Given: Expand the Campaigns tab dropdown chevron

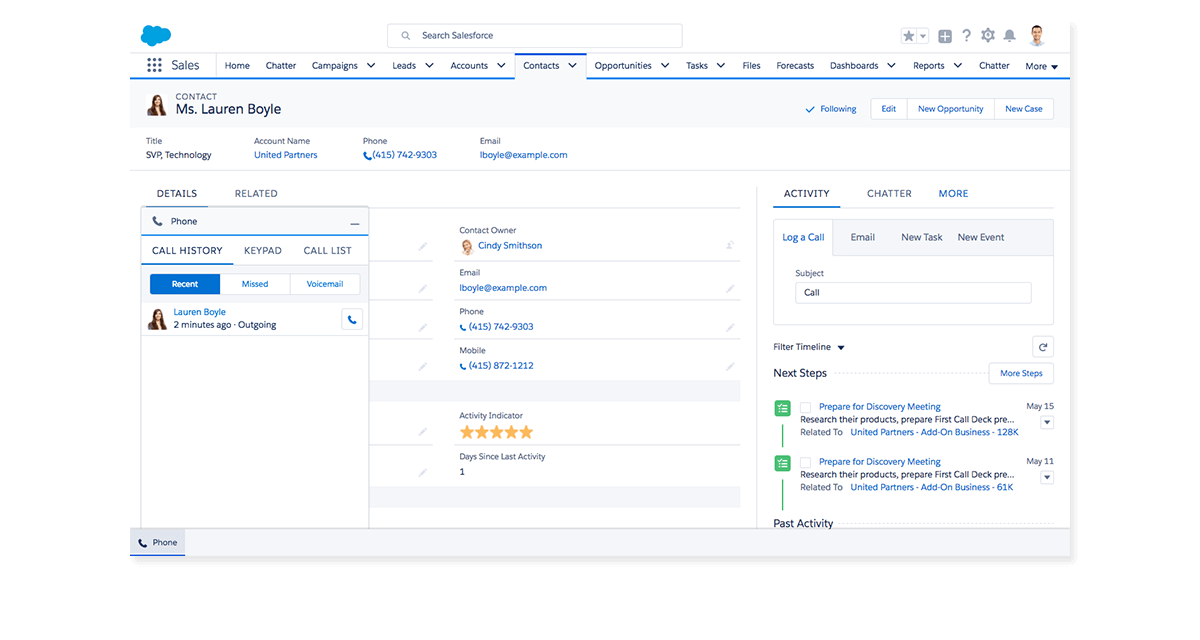Looking at the screenshot, I should (x=371, y=66).
